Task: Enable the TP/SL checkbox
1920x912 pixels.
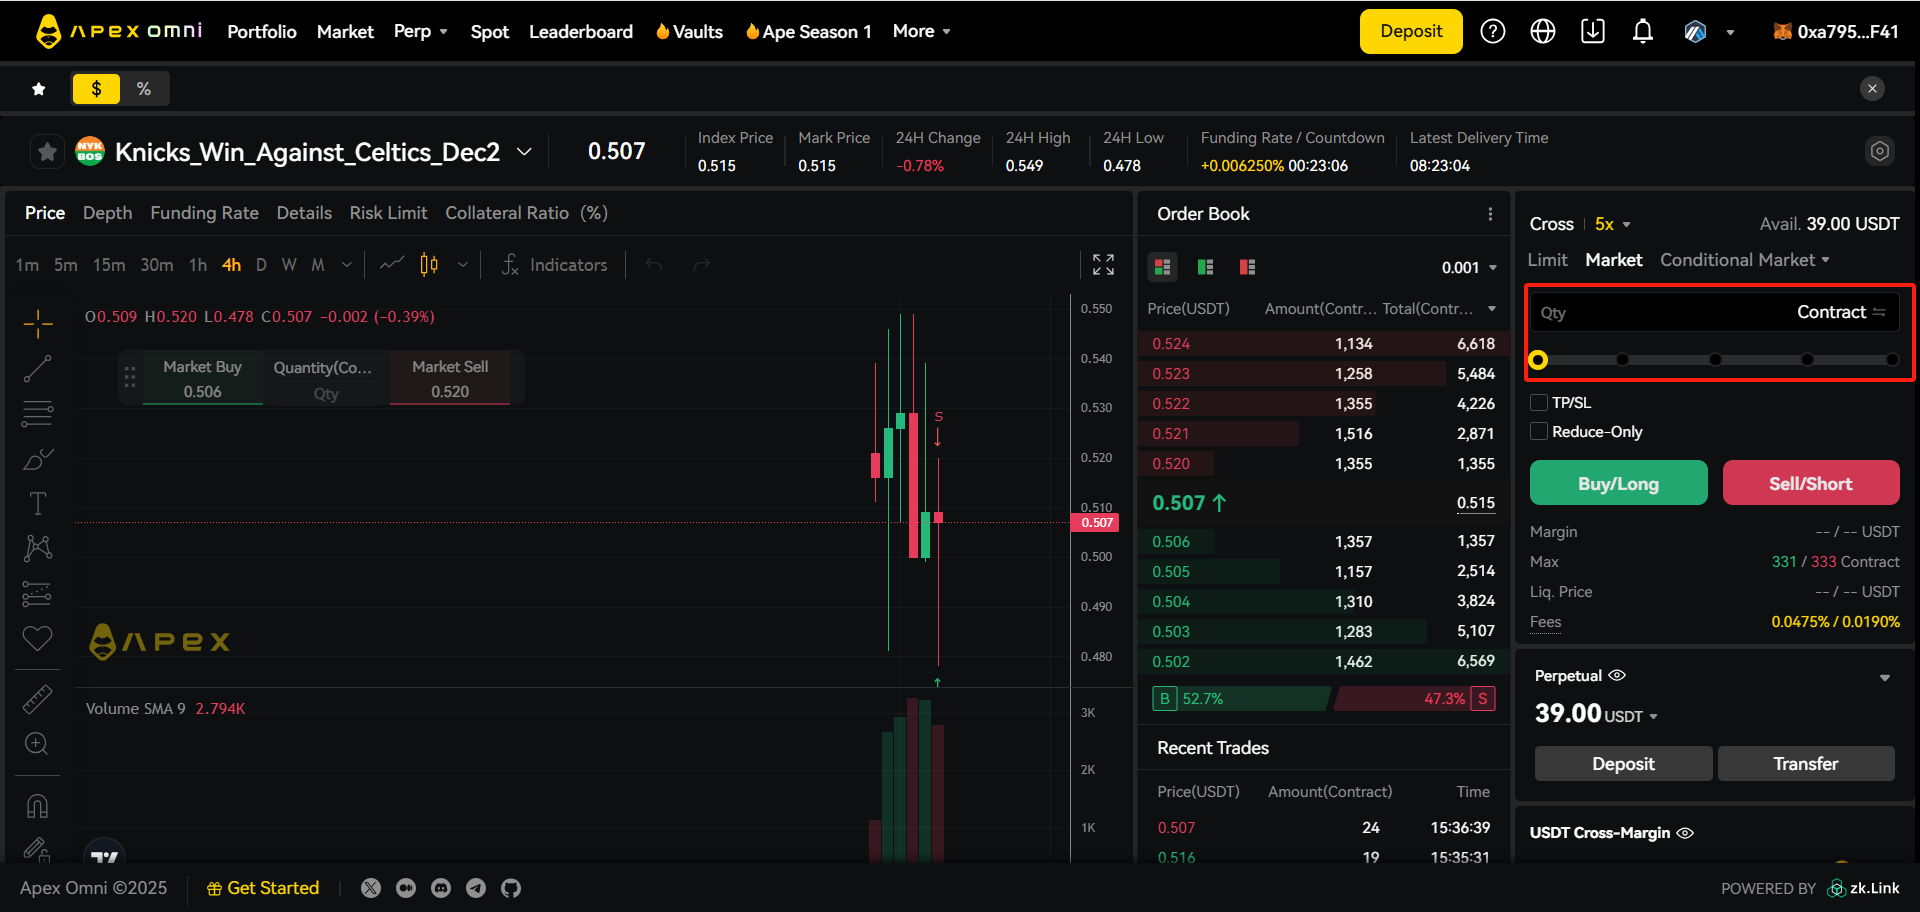Action: pyautogui.click(x=1539, y=403)
